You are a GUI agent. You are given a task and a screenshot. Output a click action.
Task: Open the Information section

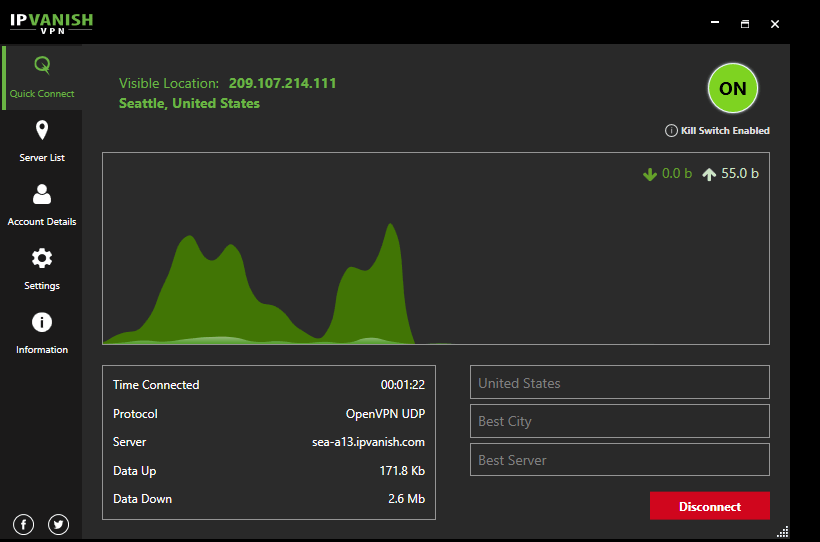tap(42, 333)
